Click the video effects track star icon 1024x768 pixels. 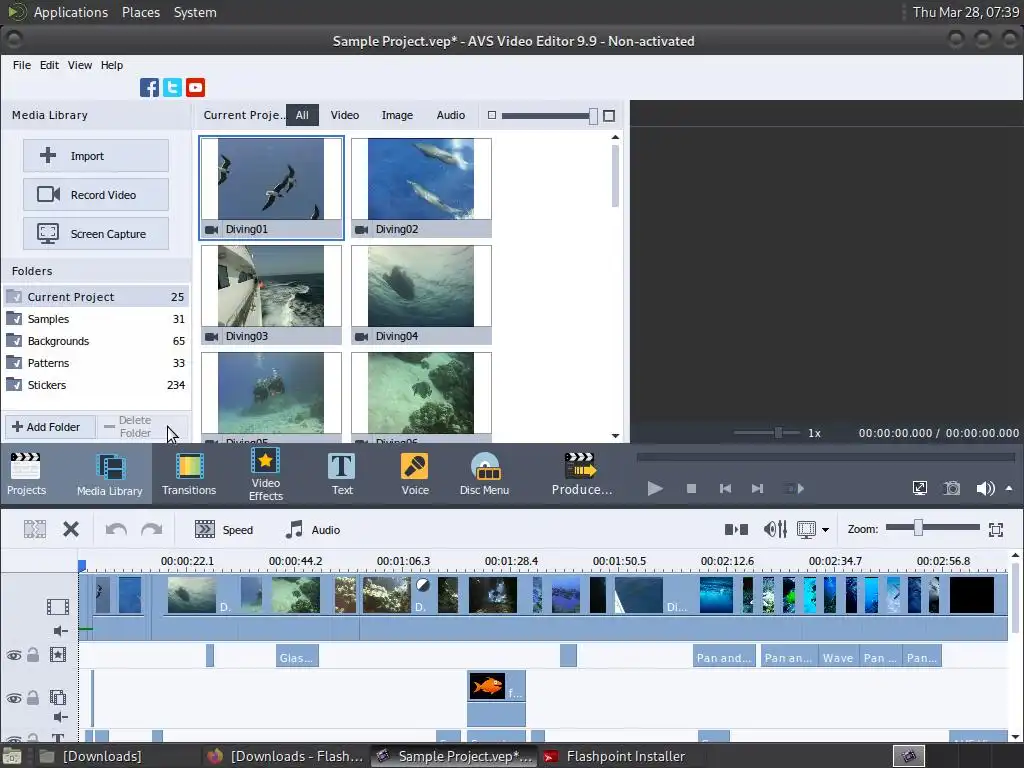point(57,654)
